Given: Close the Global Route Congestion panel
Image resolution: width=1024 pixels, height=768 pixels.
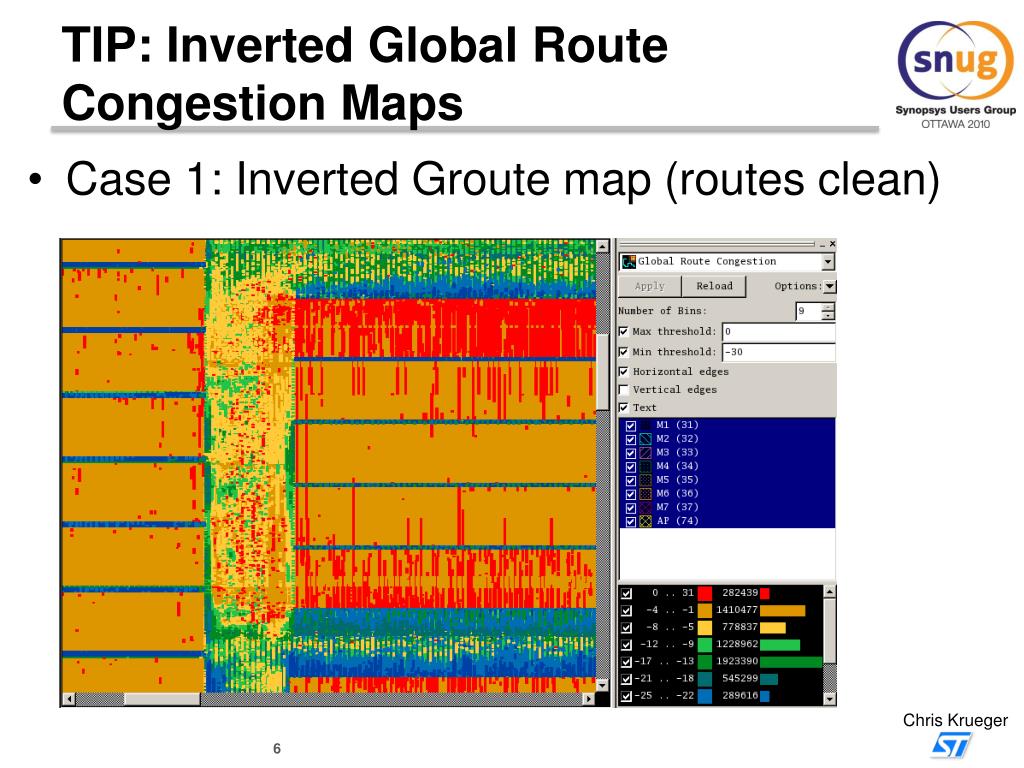Looking at the screenshot, I should click(832, 244).
